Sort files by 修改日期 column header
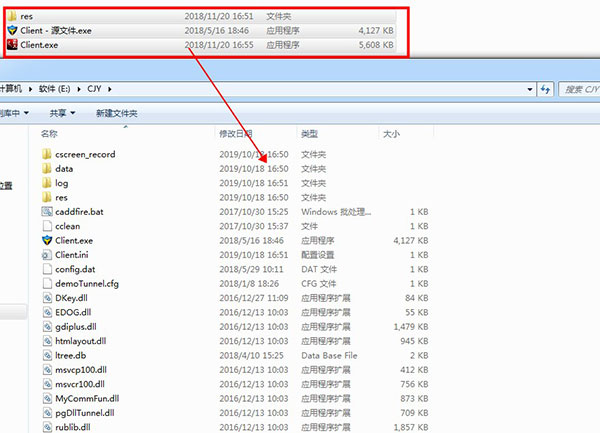600x433 pixels. [236, 134]
